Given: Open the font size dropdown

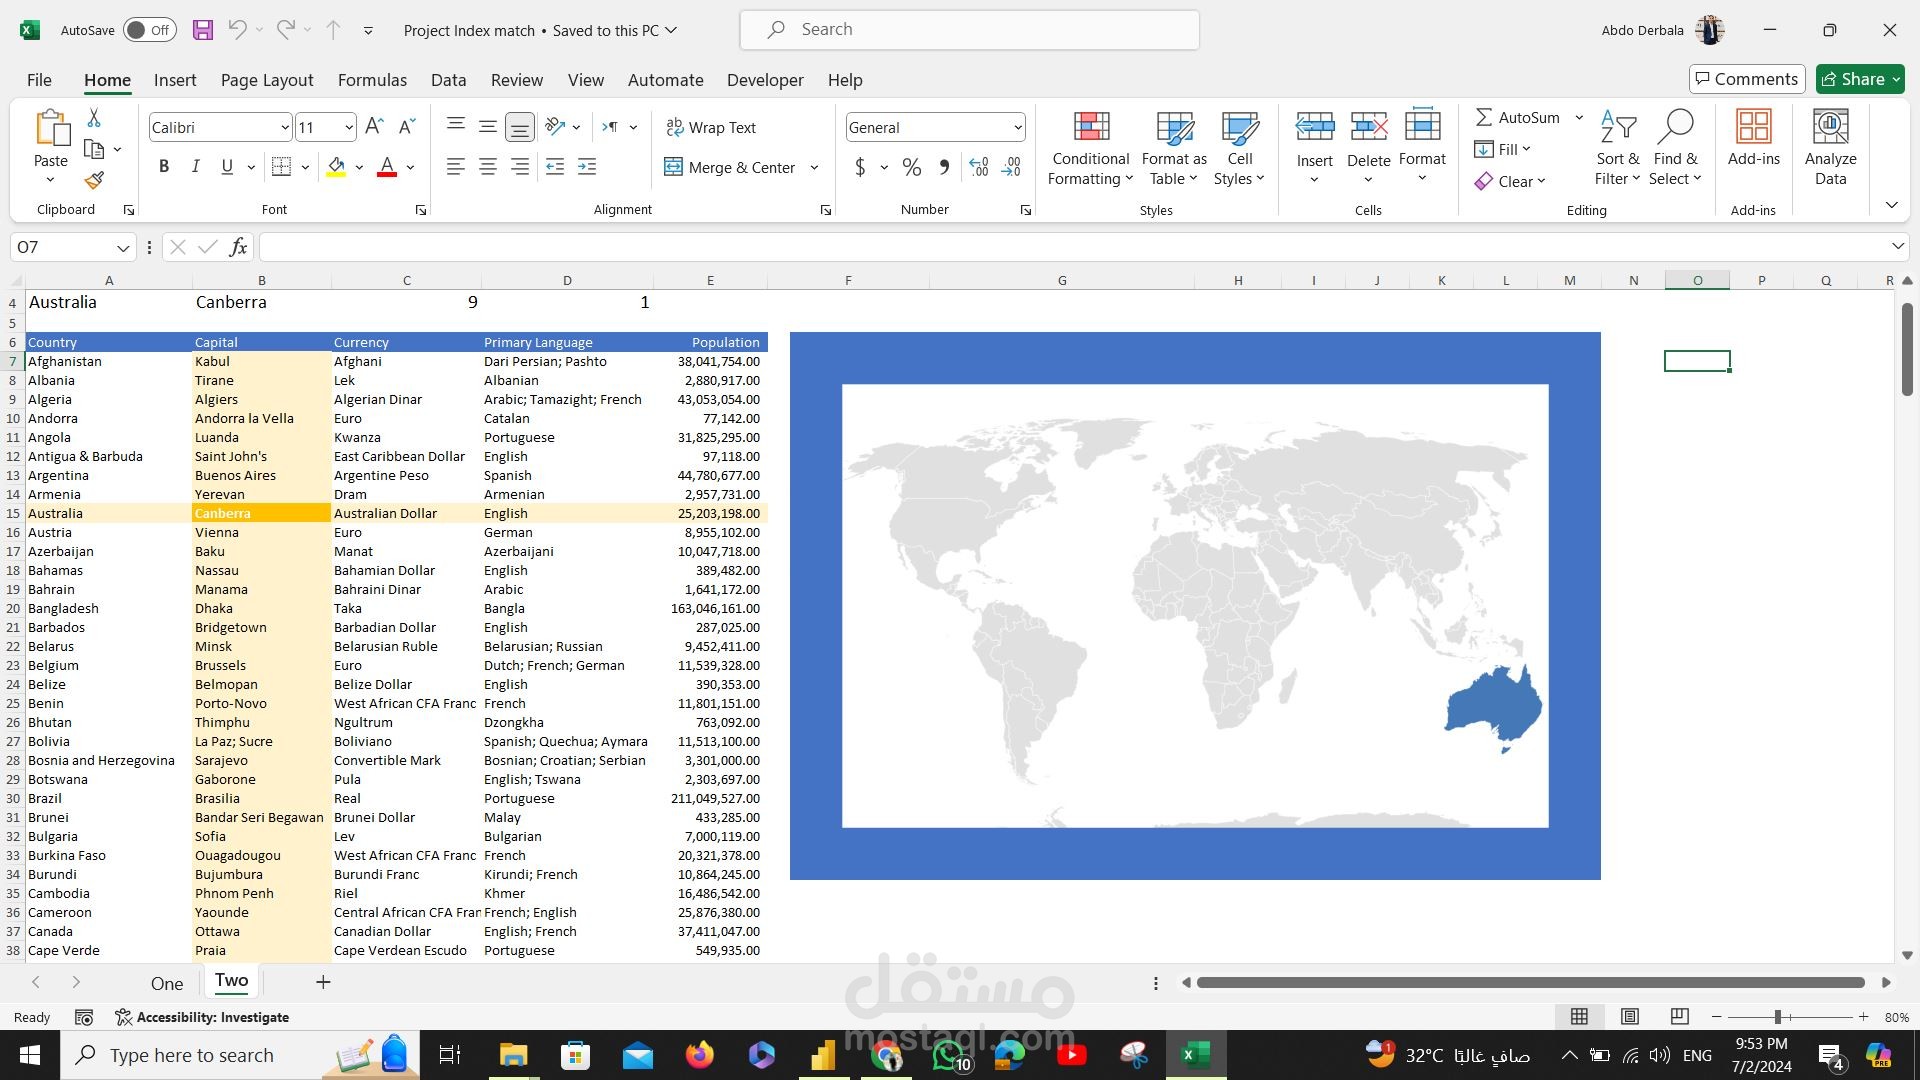Looking at the screenshot, I should coord(349,127).
